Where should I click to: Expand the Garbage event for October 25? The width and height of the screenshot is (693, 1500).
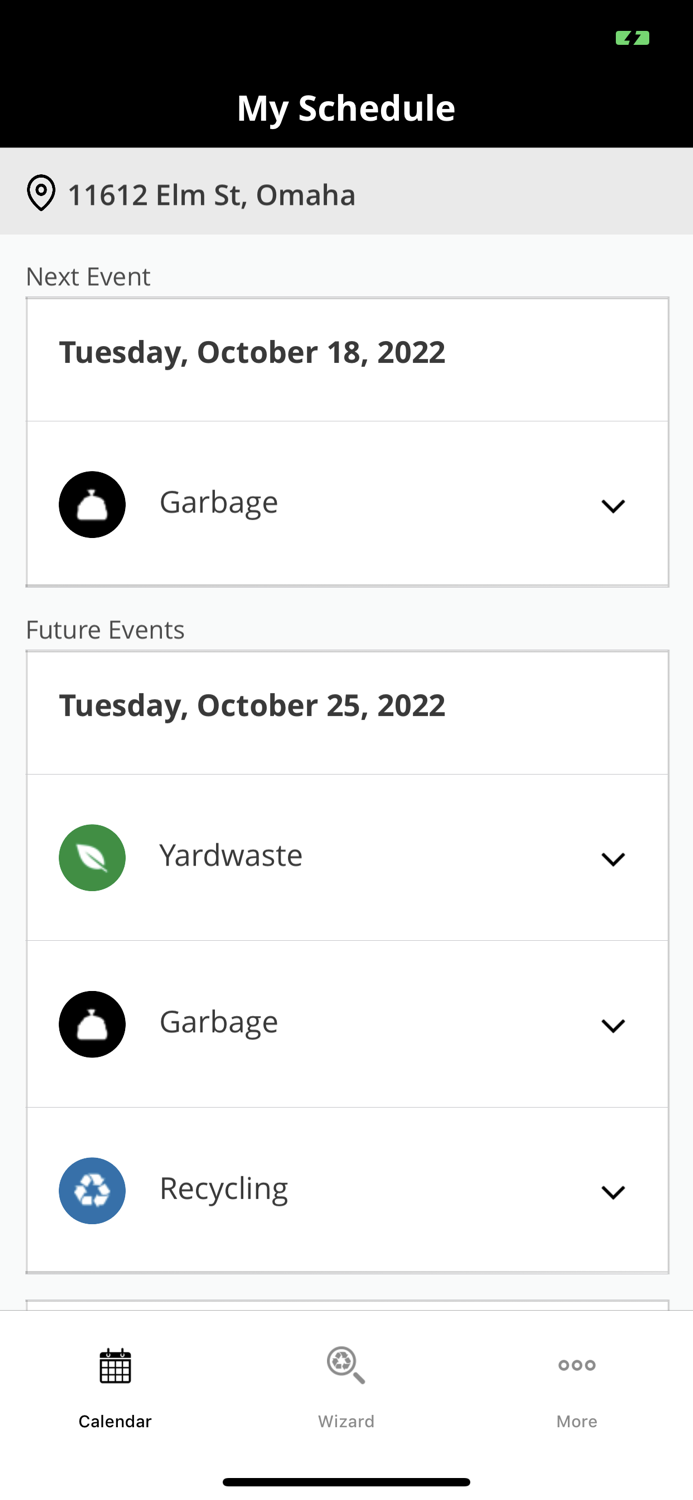(x=613, y=1025)
